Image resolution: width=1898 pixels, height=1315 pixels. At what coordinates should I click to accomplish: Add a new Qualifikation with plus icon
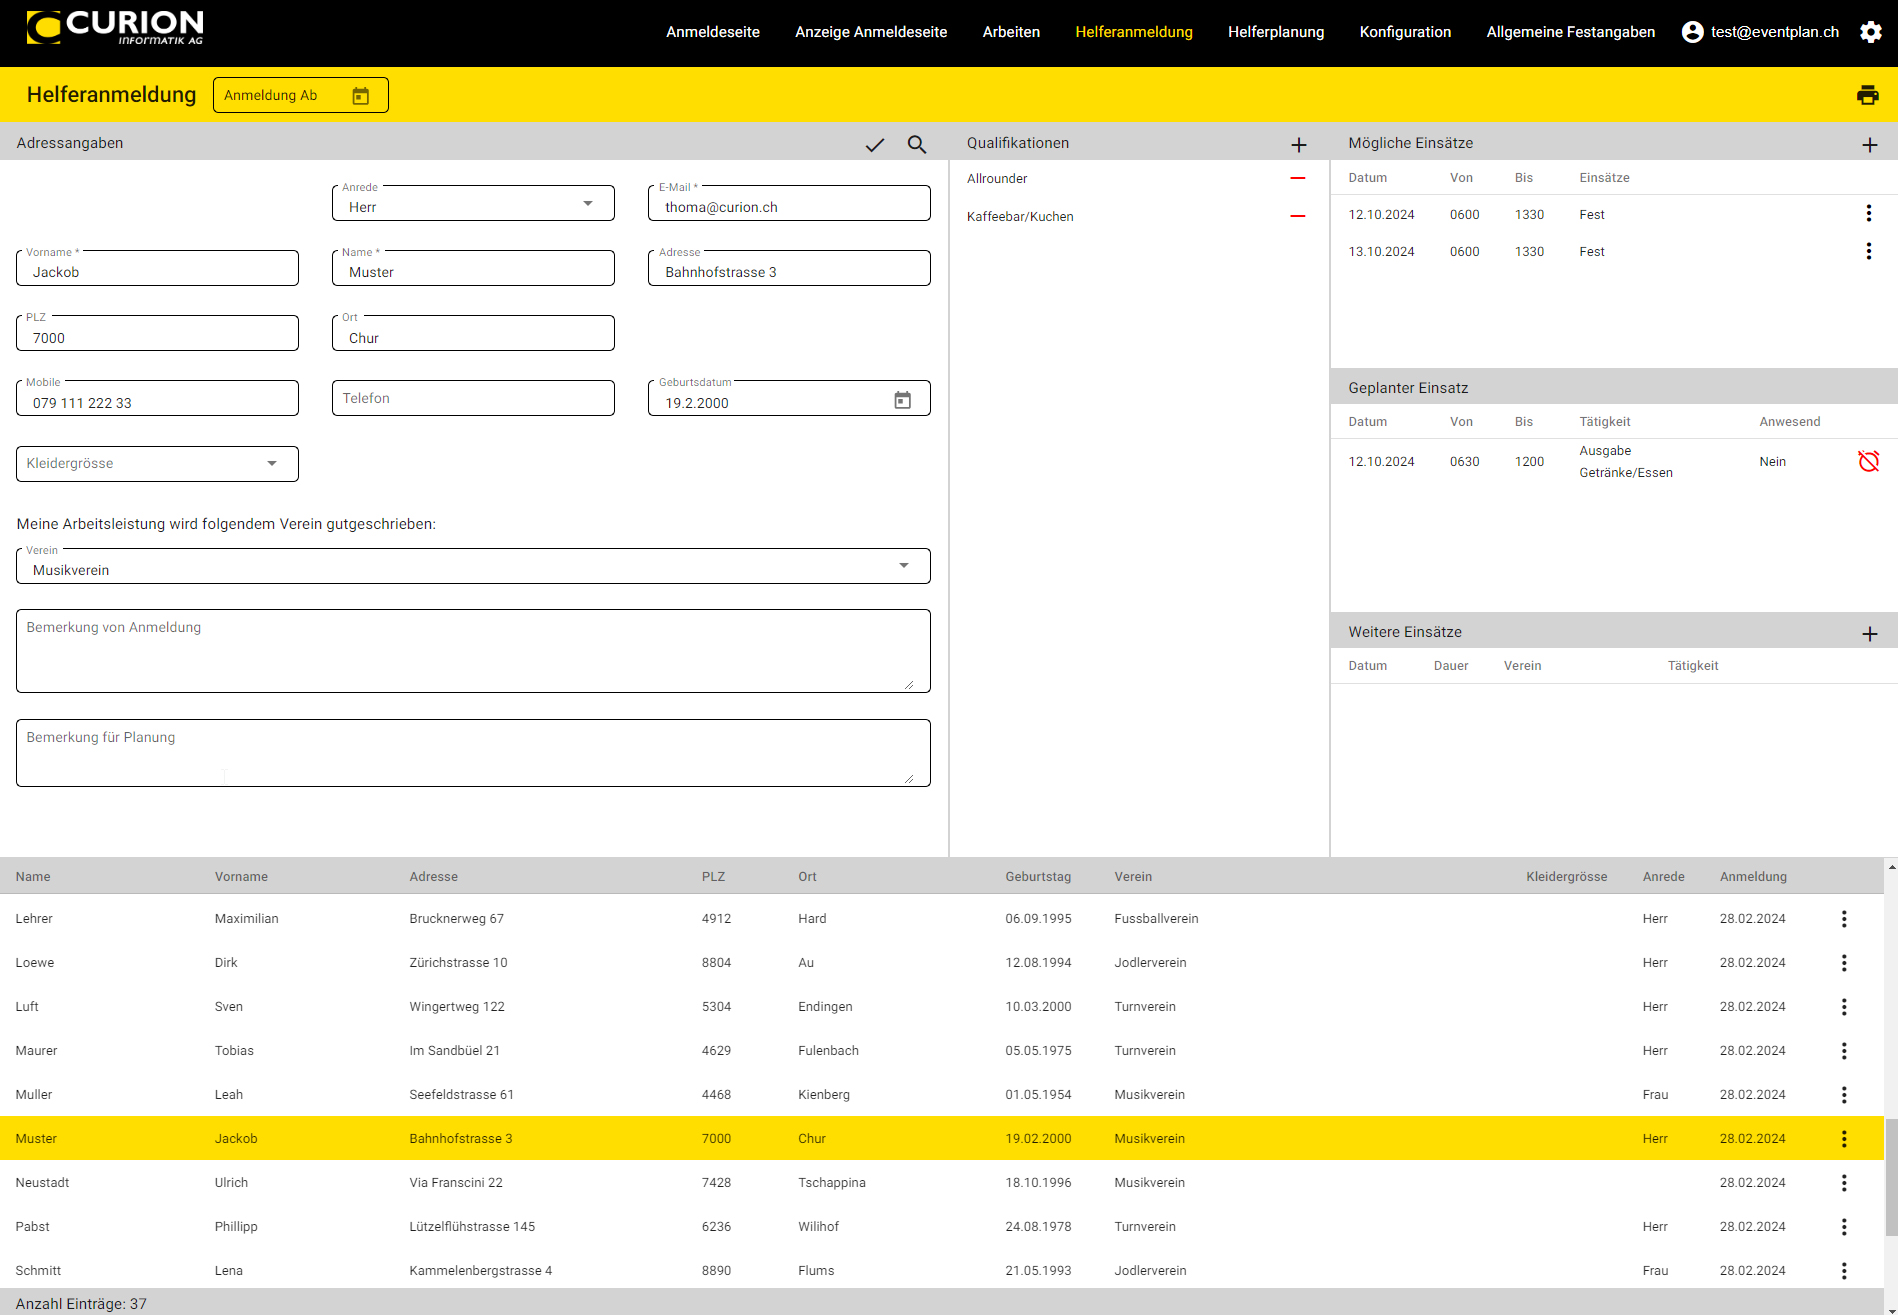(1298, 145)
